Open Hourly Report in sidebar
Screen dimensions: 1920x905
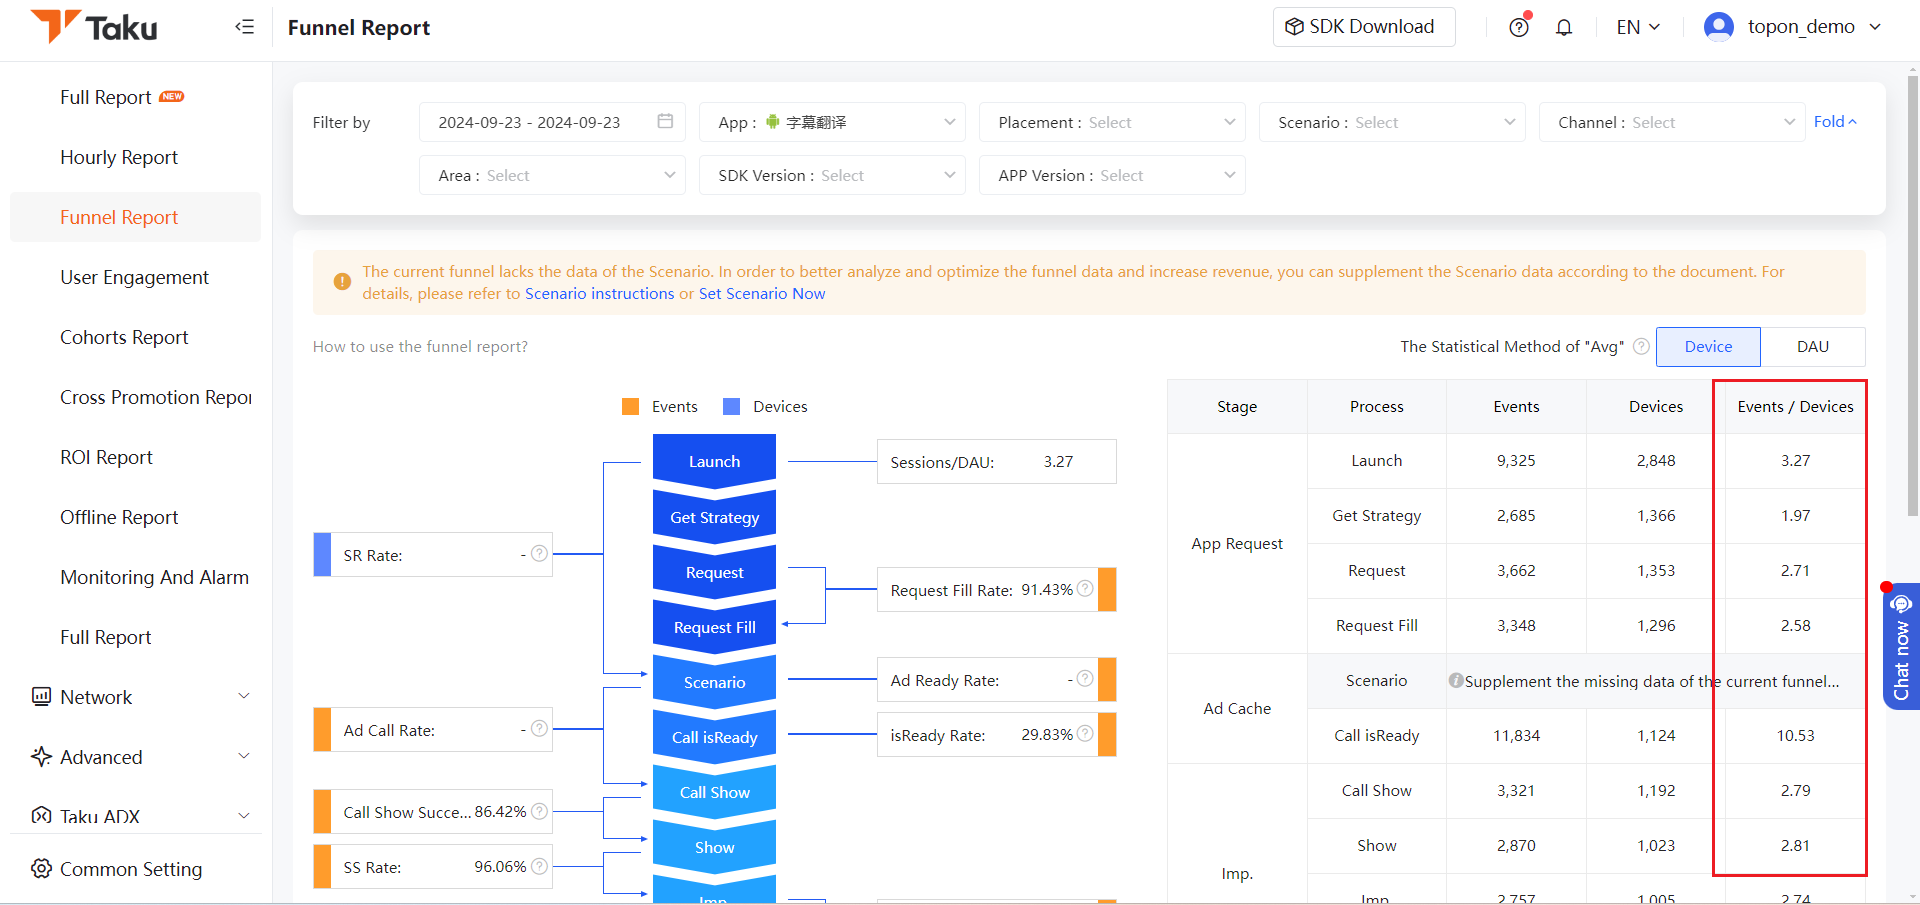point(119,157)
